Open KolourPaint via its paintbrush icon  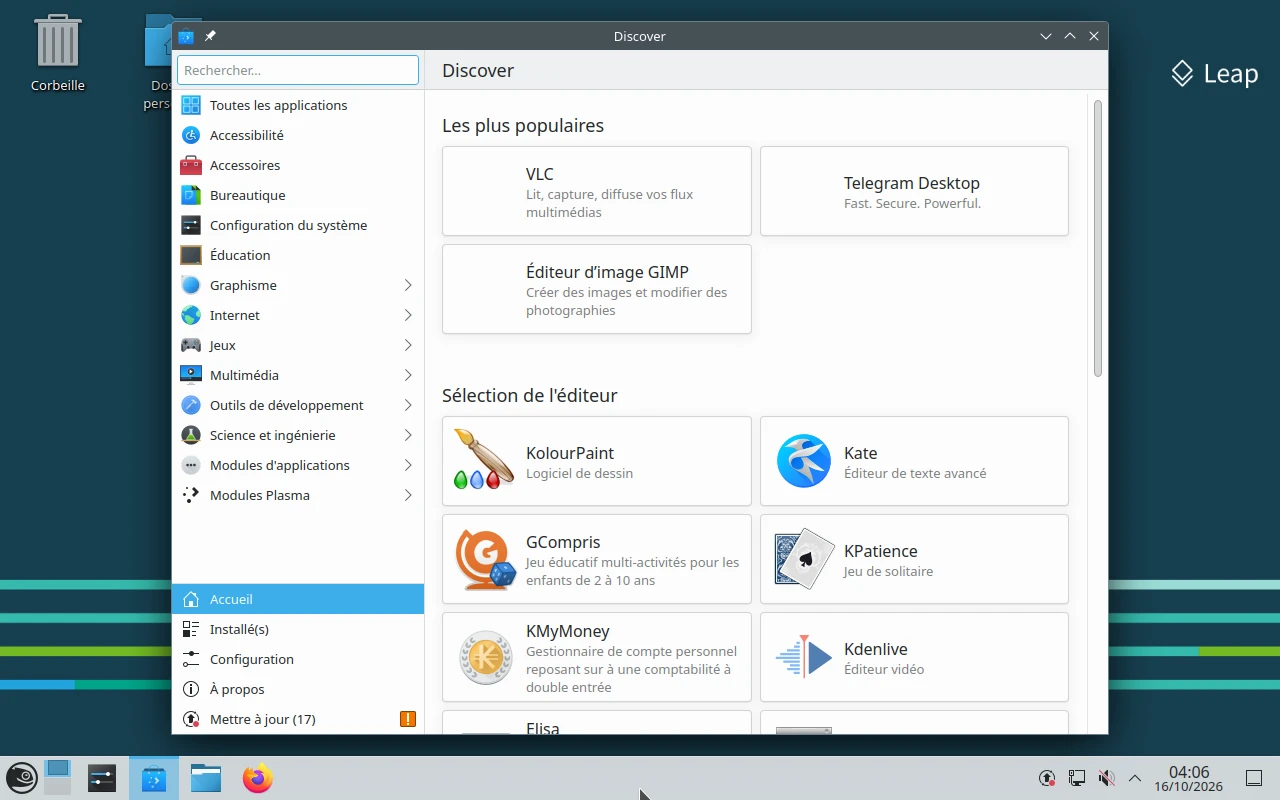tap(485, 461)
